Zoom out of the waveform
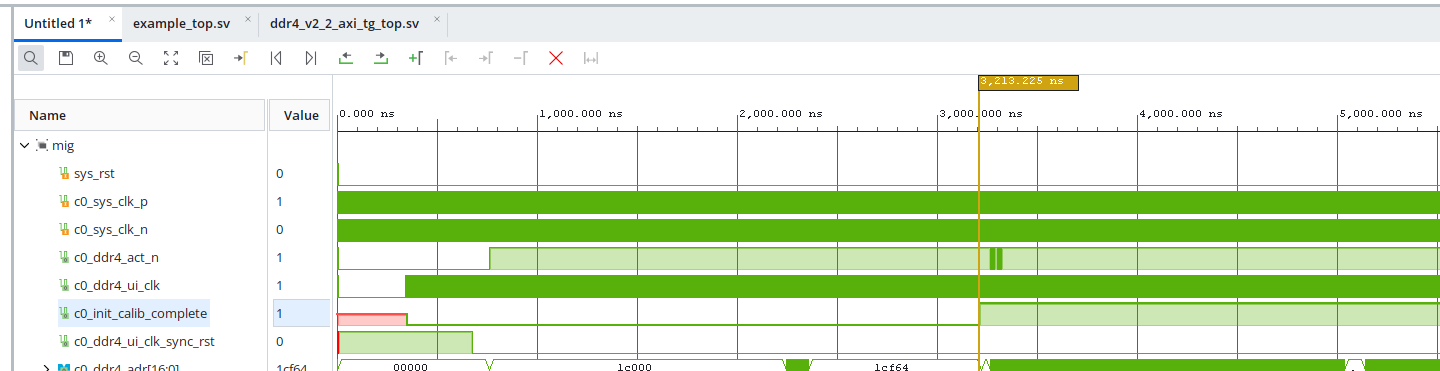 tap(135, 58)
